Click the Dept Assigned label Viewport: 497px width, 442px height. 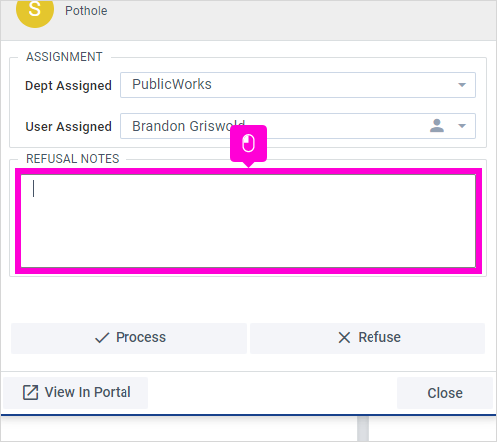(x=68, y=86)
